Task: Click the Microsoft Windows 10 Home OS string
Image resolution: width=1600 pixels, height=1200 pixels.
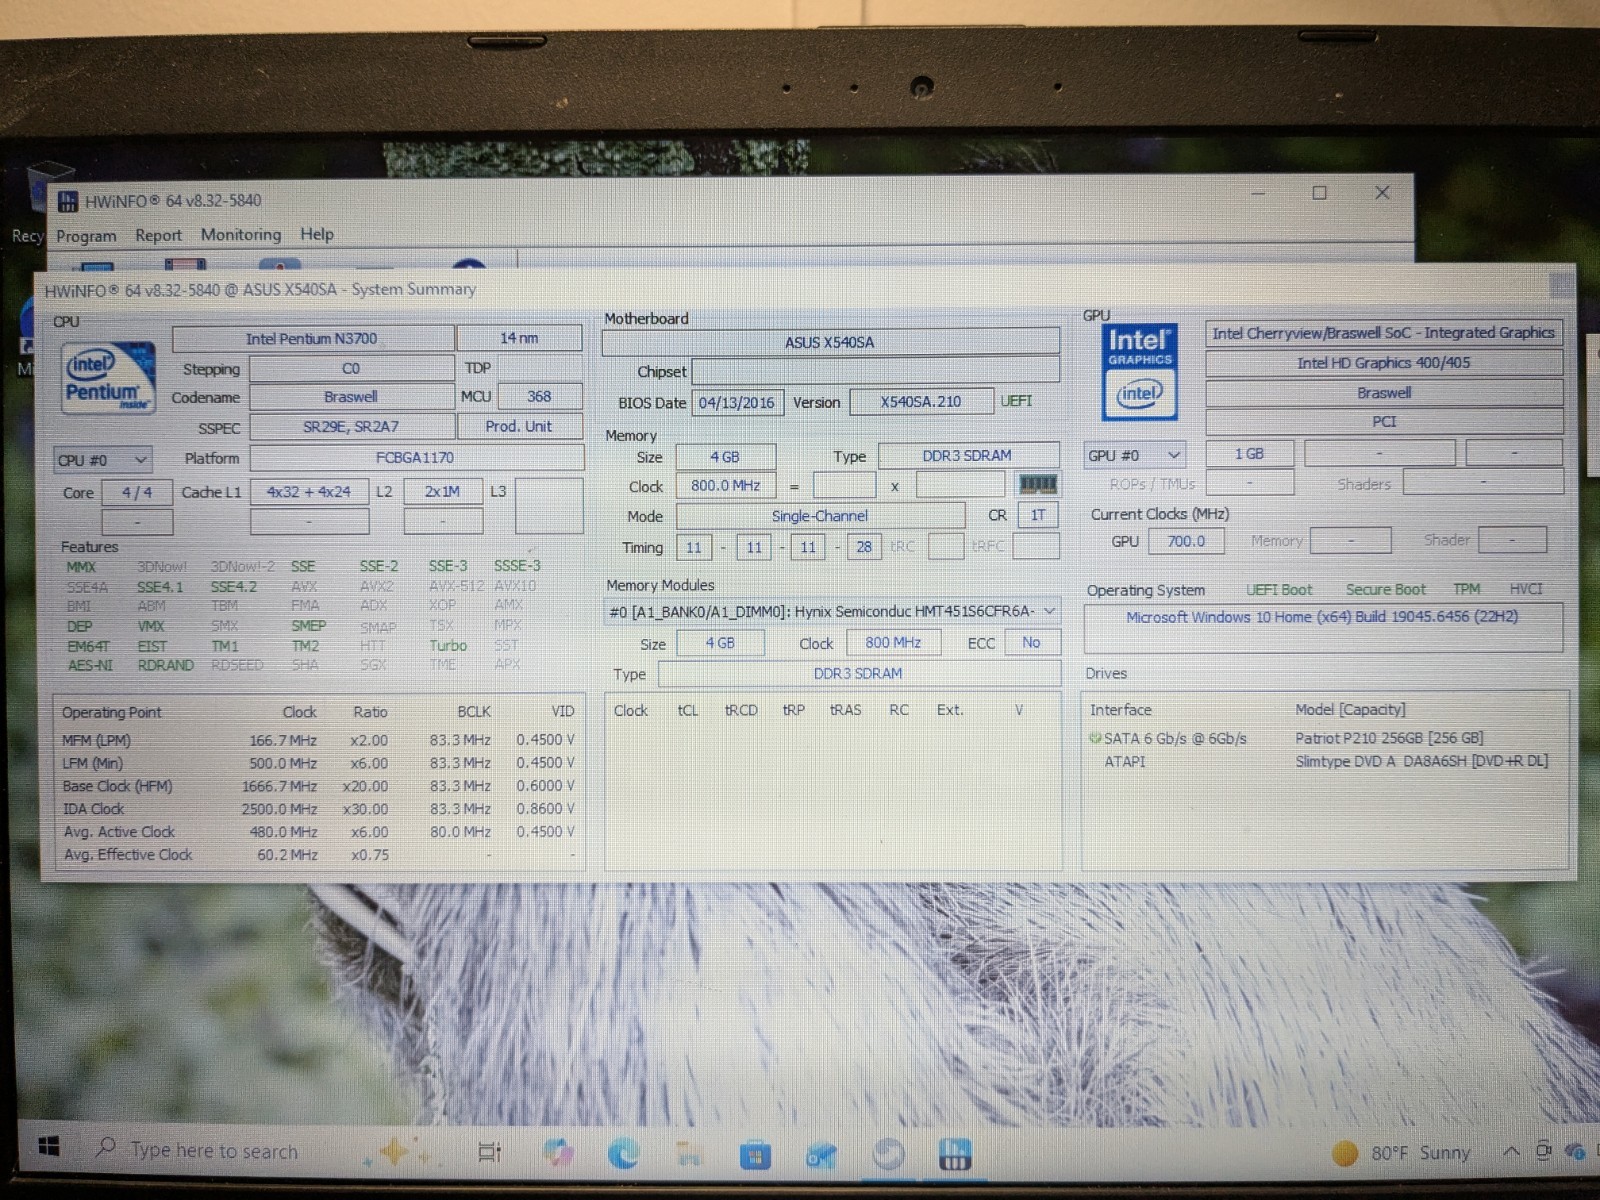Action: click(1322, 617)
